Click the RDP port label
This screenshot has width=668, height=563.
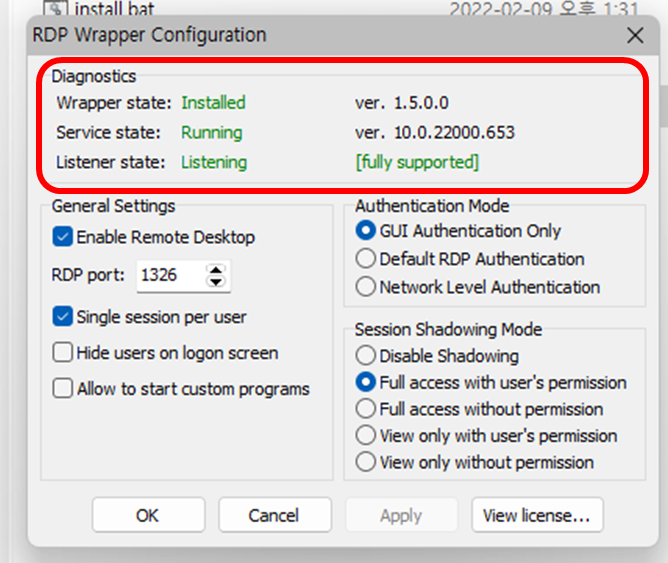tap(88, 275)
